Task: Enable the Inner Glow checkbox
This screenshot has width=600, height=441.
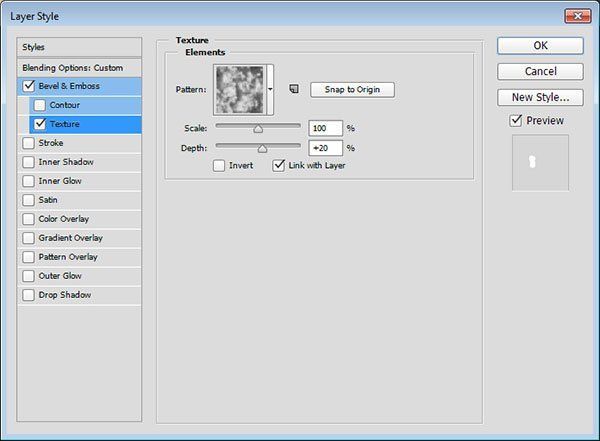Action: pos(29,181)
